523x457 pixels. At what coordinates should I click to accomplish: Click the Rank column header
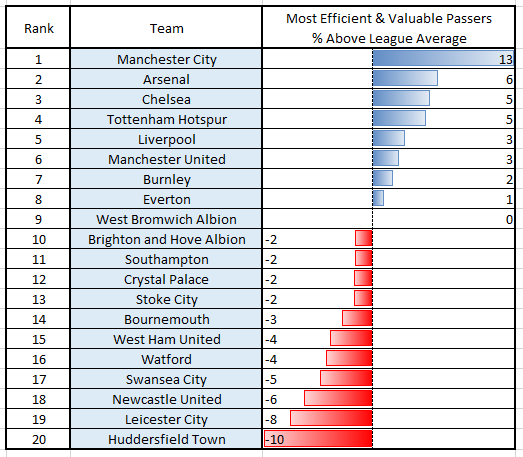[38, 28]
